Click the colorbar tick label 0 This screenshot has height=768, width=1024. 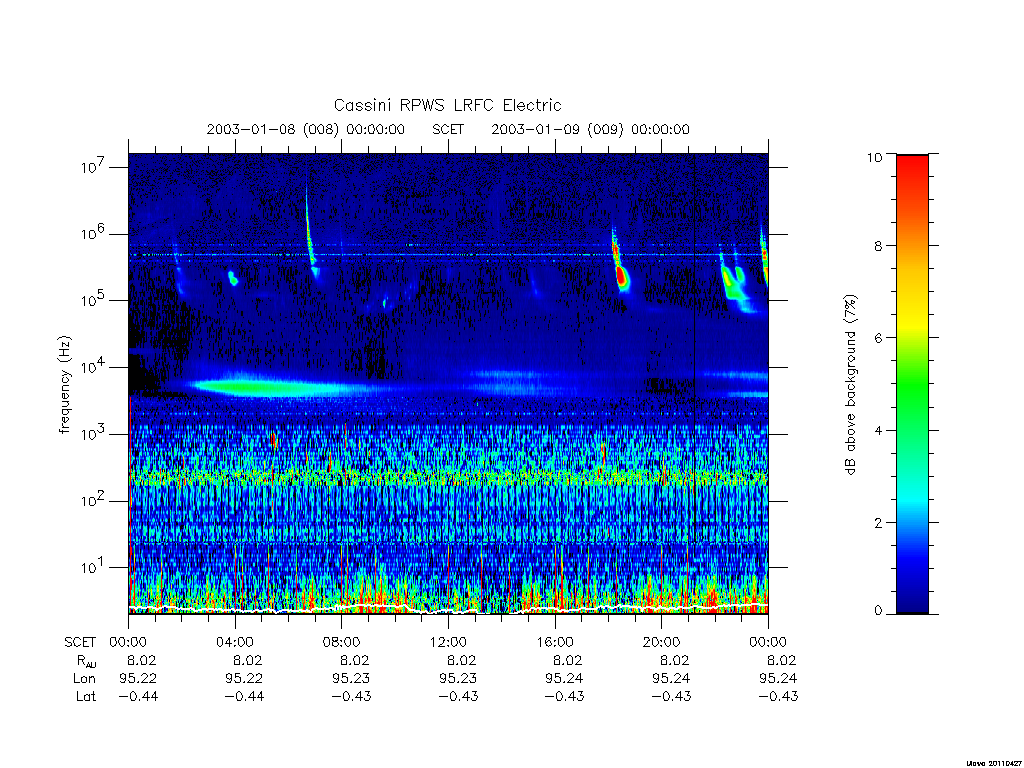(878, 611)
